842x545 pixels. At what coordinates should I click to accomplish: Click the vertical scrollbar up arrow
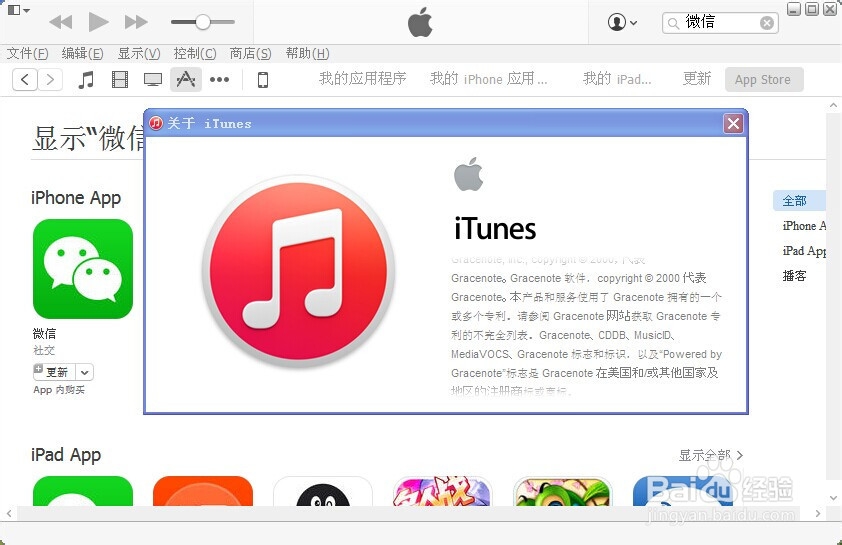point(833,105)
